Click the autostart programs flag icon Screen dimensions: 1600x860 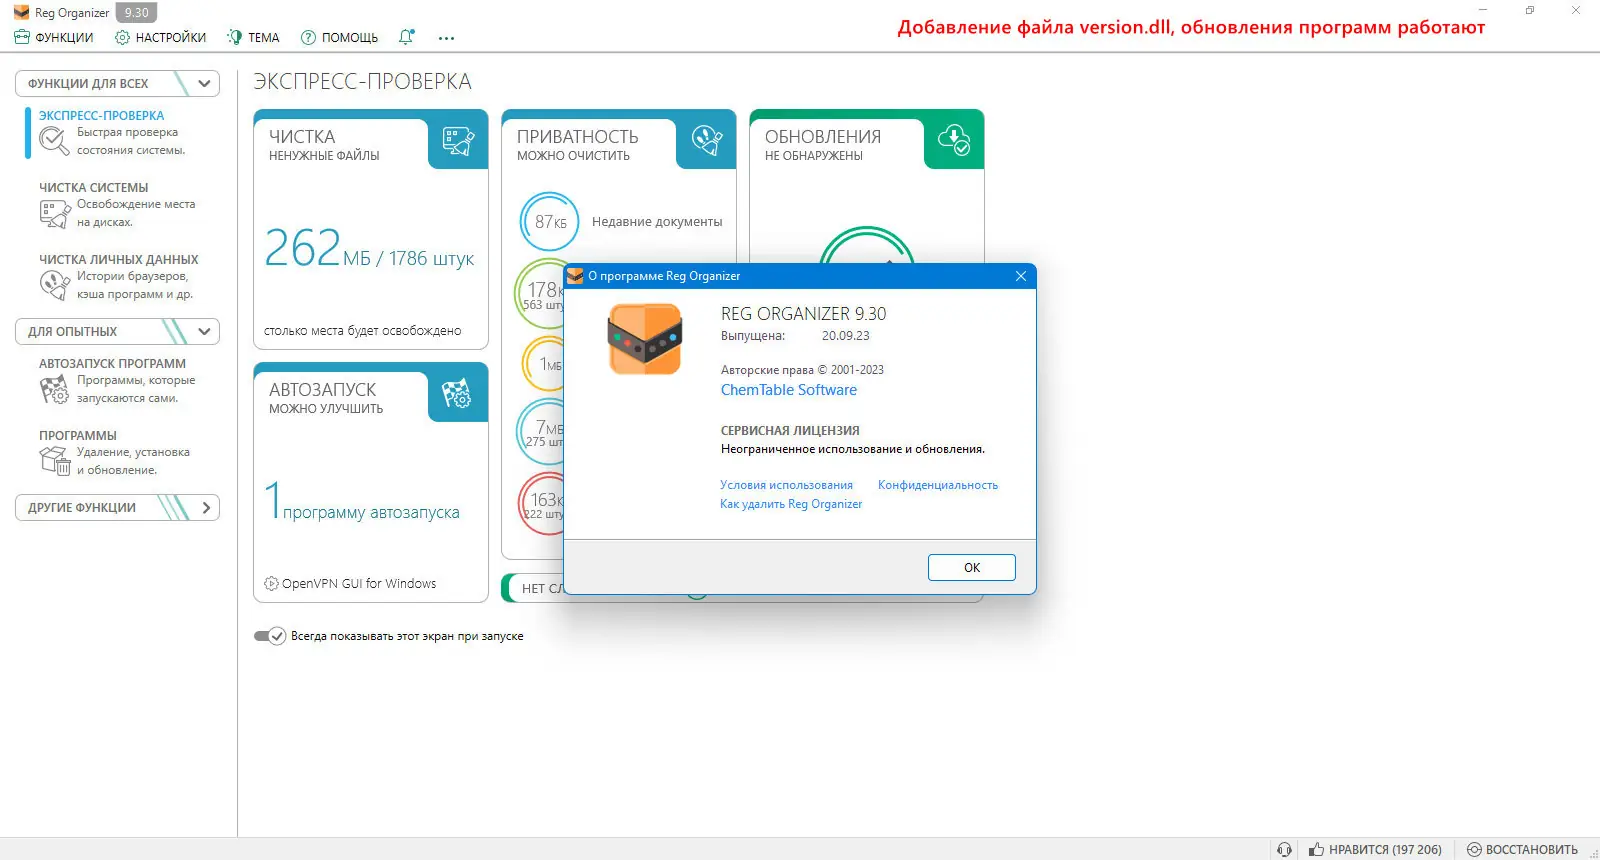click(x=54, y=390)
